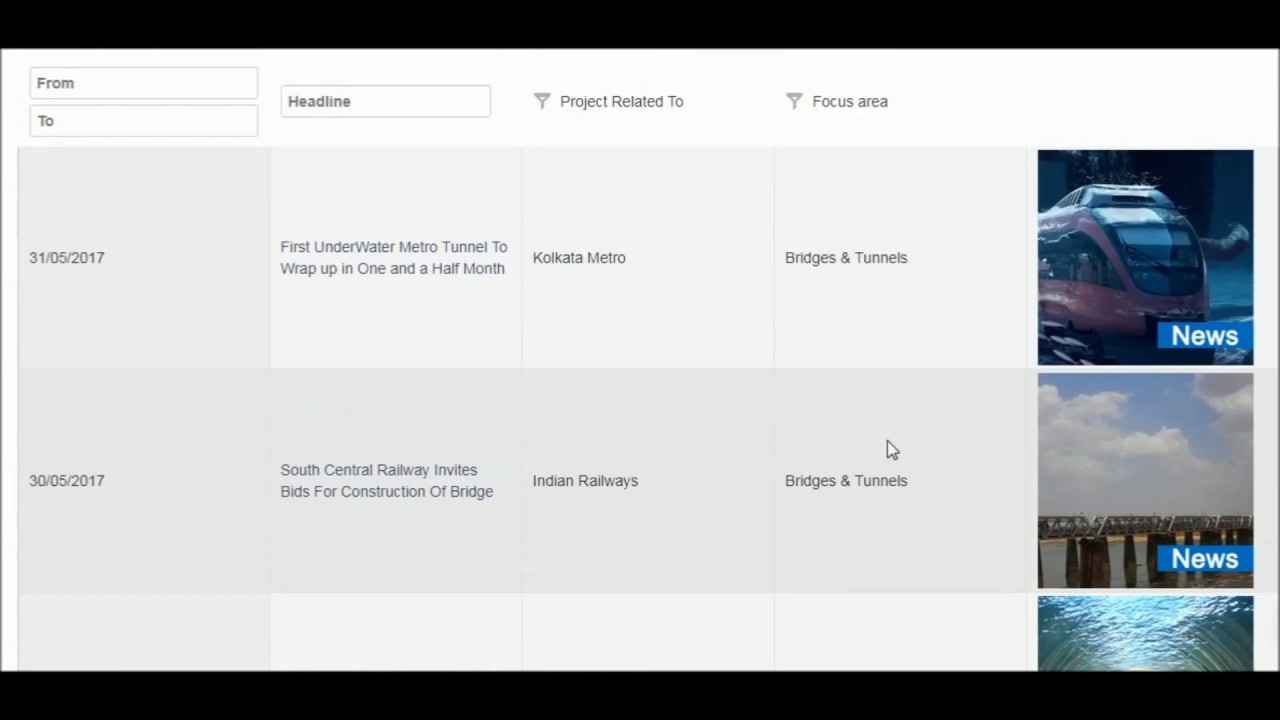1280x720 pixels.
Task: Click the From date input field
Action: pos(144,83)
